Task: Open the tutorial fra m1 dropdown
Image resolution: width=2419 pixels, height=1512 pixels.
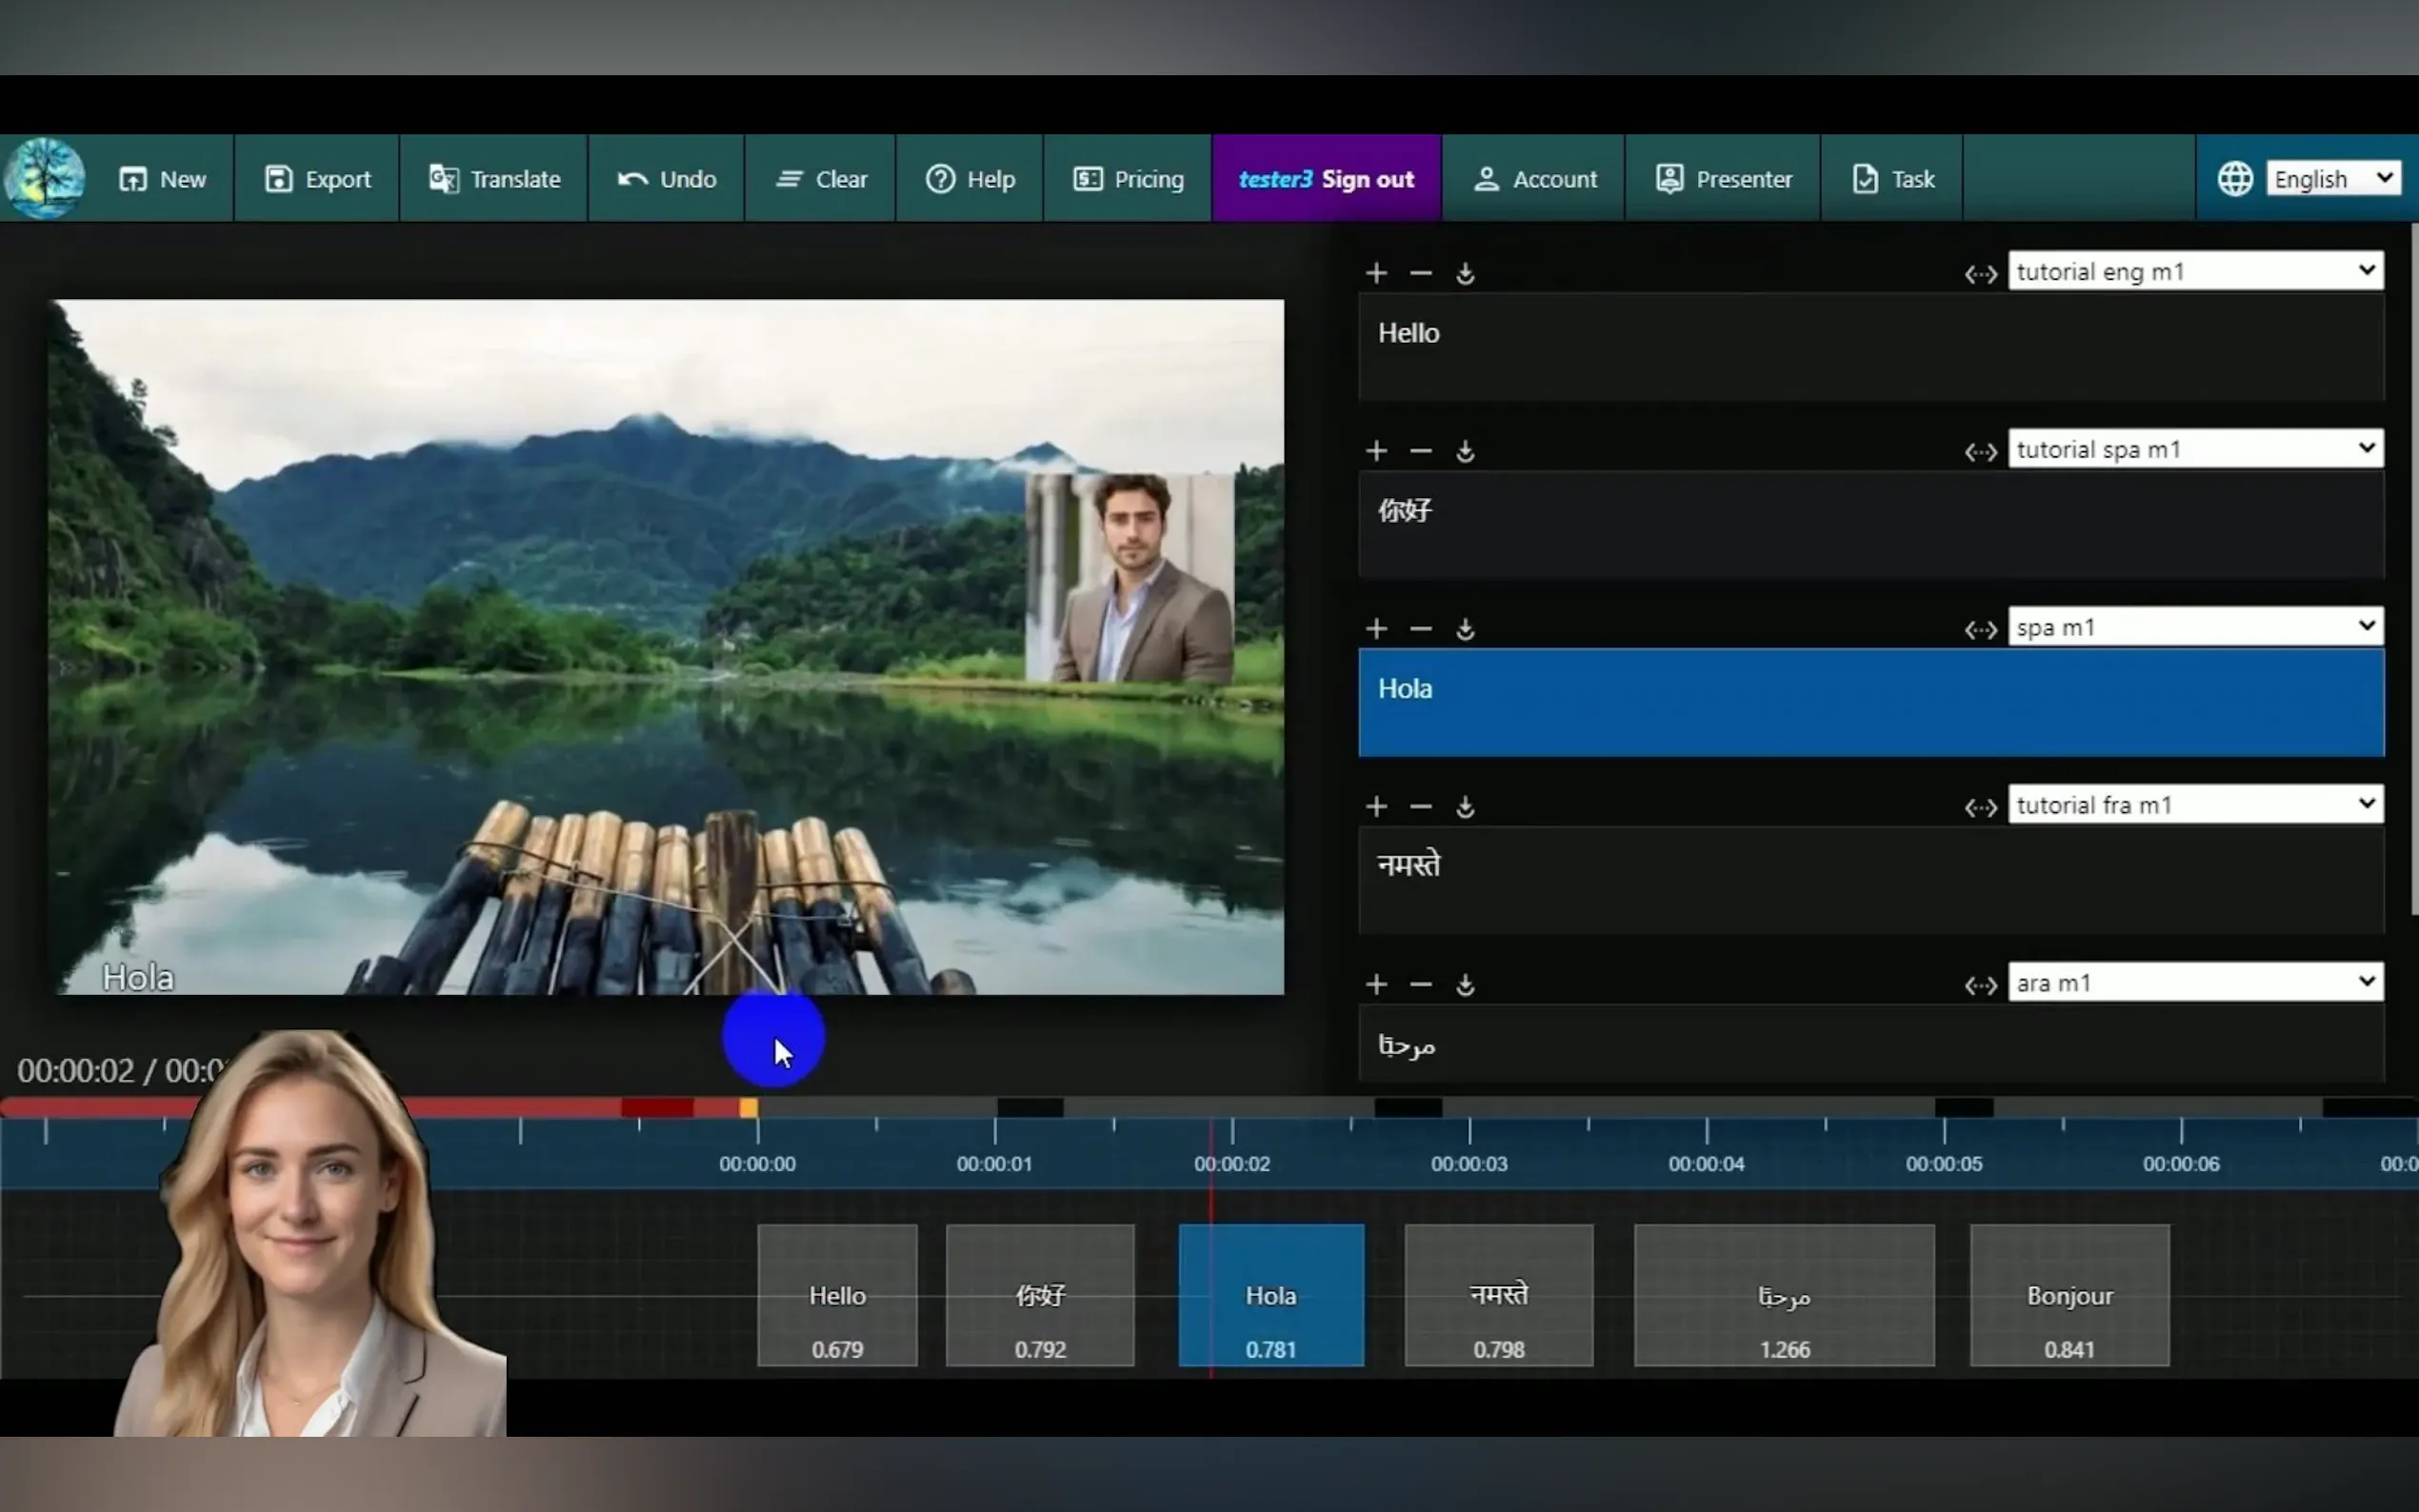Action: [x=2194, y=805]
